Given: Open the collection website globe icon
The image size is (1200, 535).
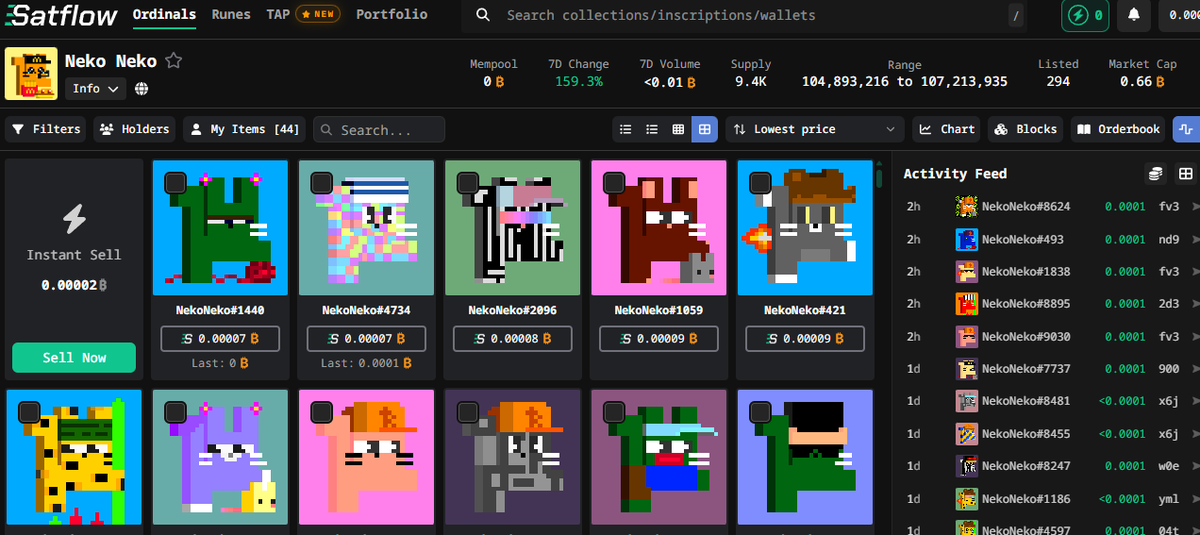Looking at the screenshot, I should pyautogui.click(x=142, y=89).
